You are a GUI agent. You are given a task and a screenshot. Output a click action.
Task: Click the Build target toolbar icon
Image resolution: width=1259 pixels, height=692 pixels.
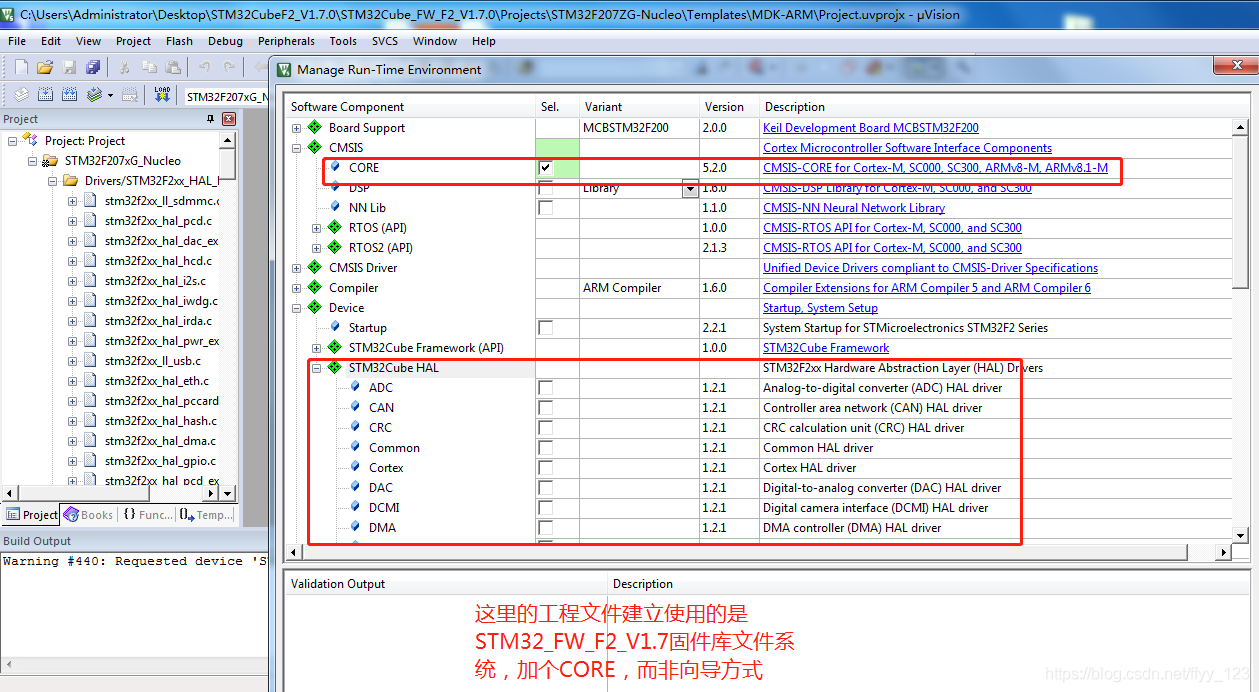pyautogui.click(x=45, y=95)
